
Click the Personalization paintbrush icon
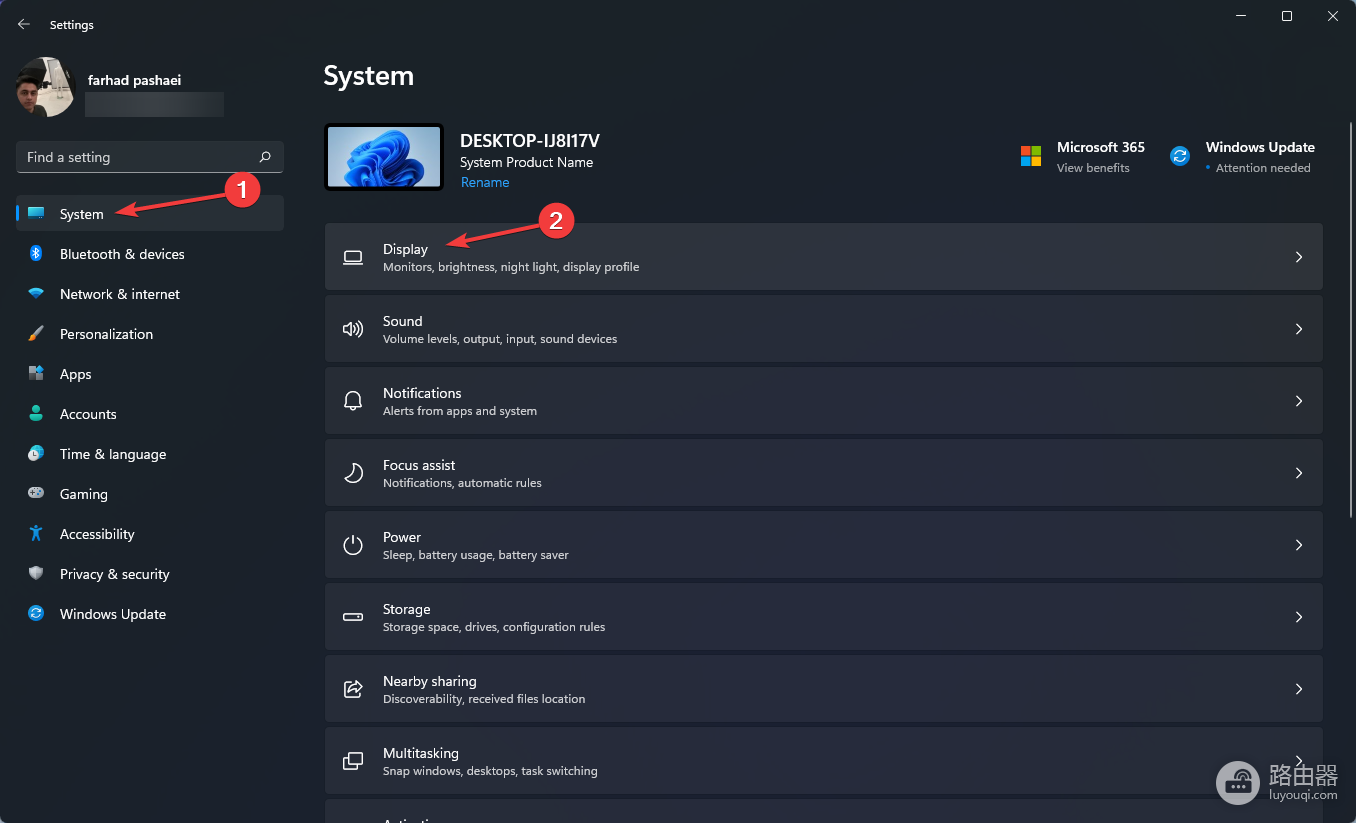coord(36,334)
